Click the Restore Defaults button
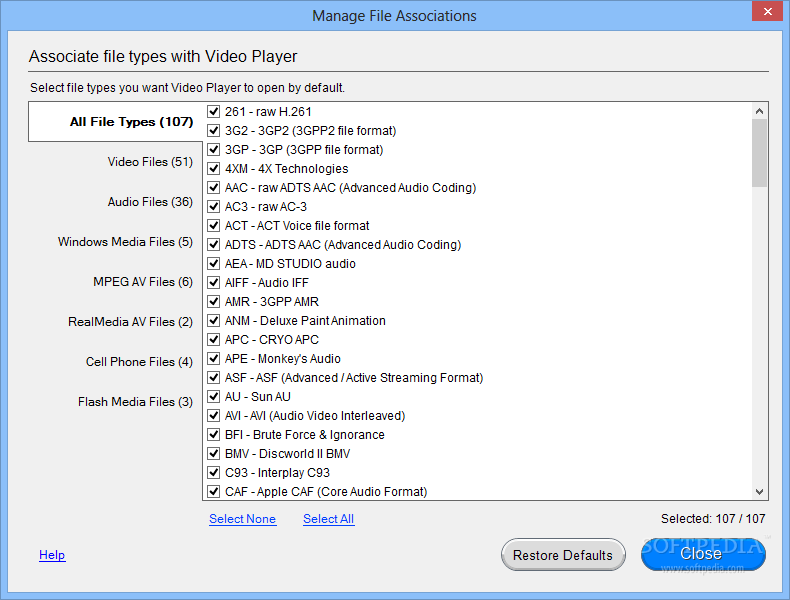This screenshot has width=790, height=600. coord(563,555)
